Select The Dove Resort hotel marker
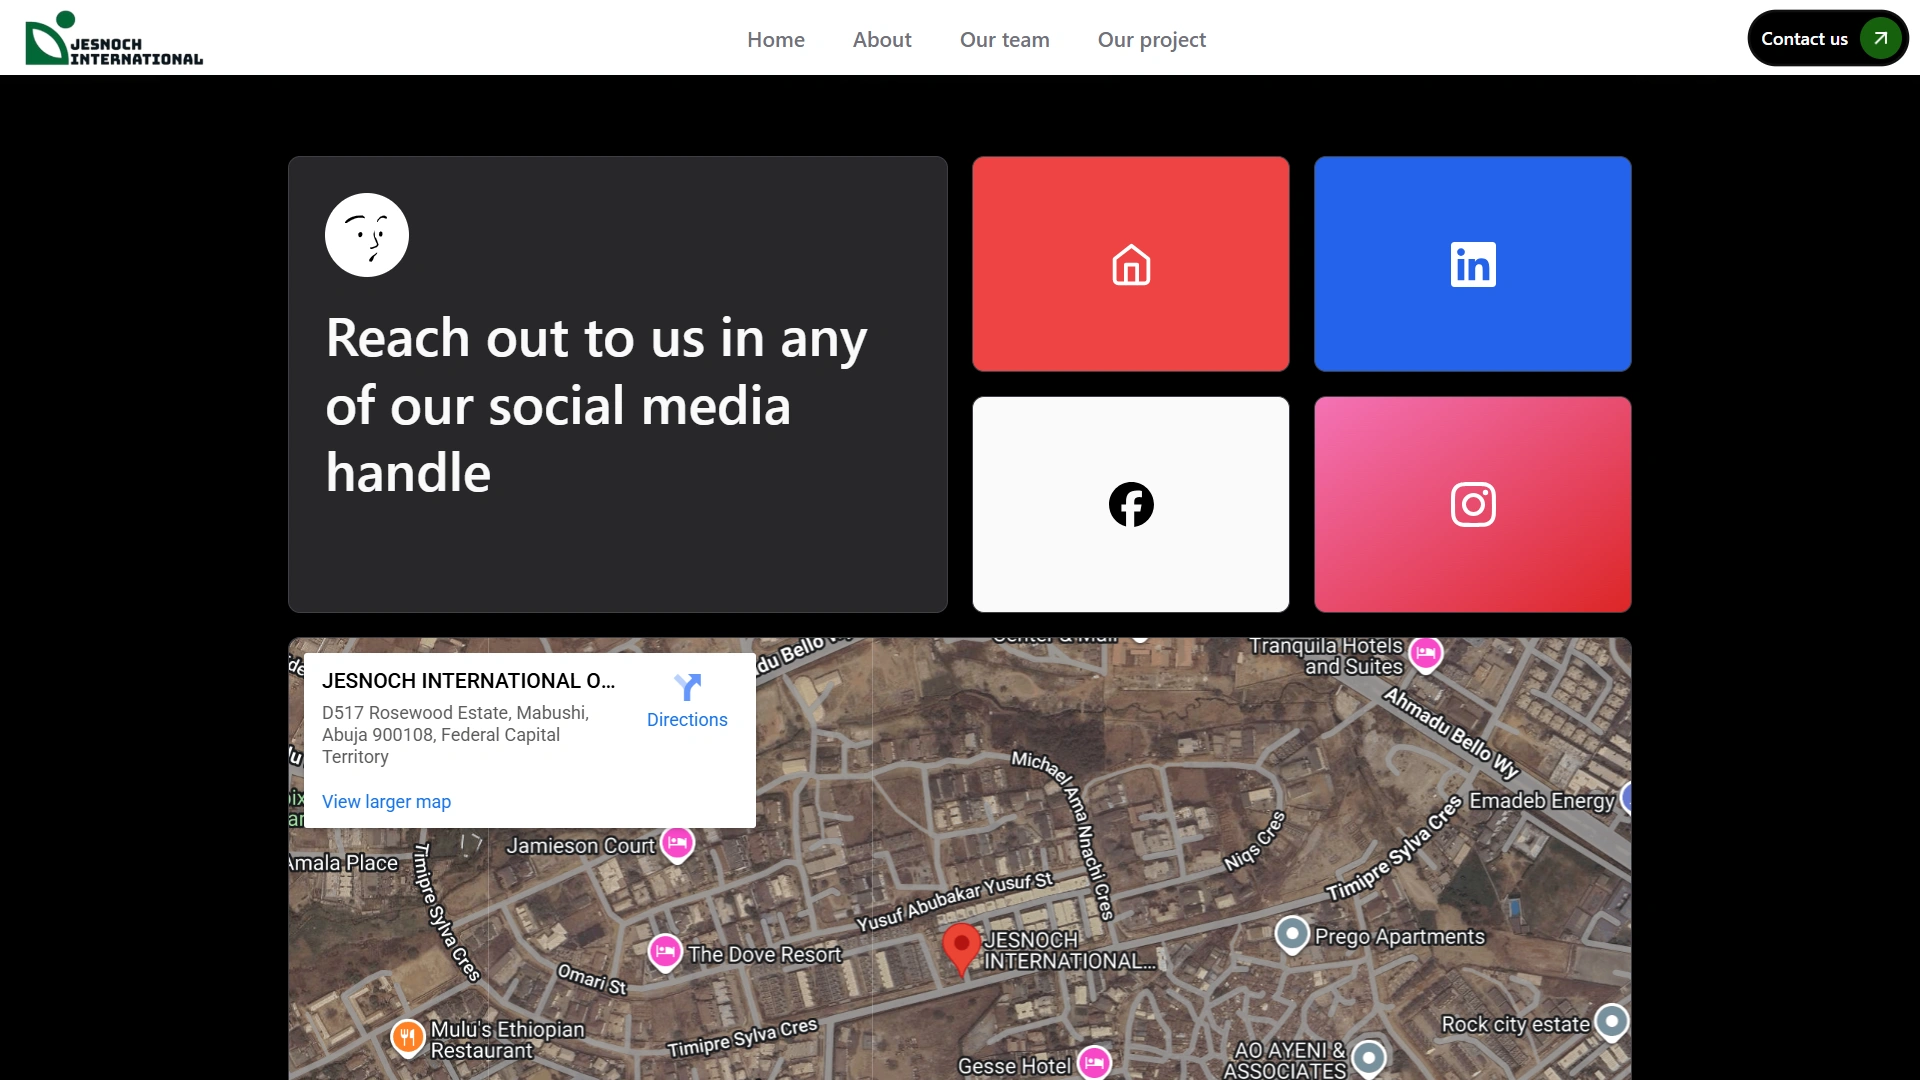This screenshot has width=1920, height=1080. pos(665,951)
